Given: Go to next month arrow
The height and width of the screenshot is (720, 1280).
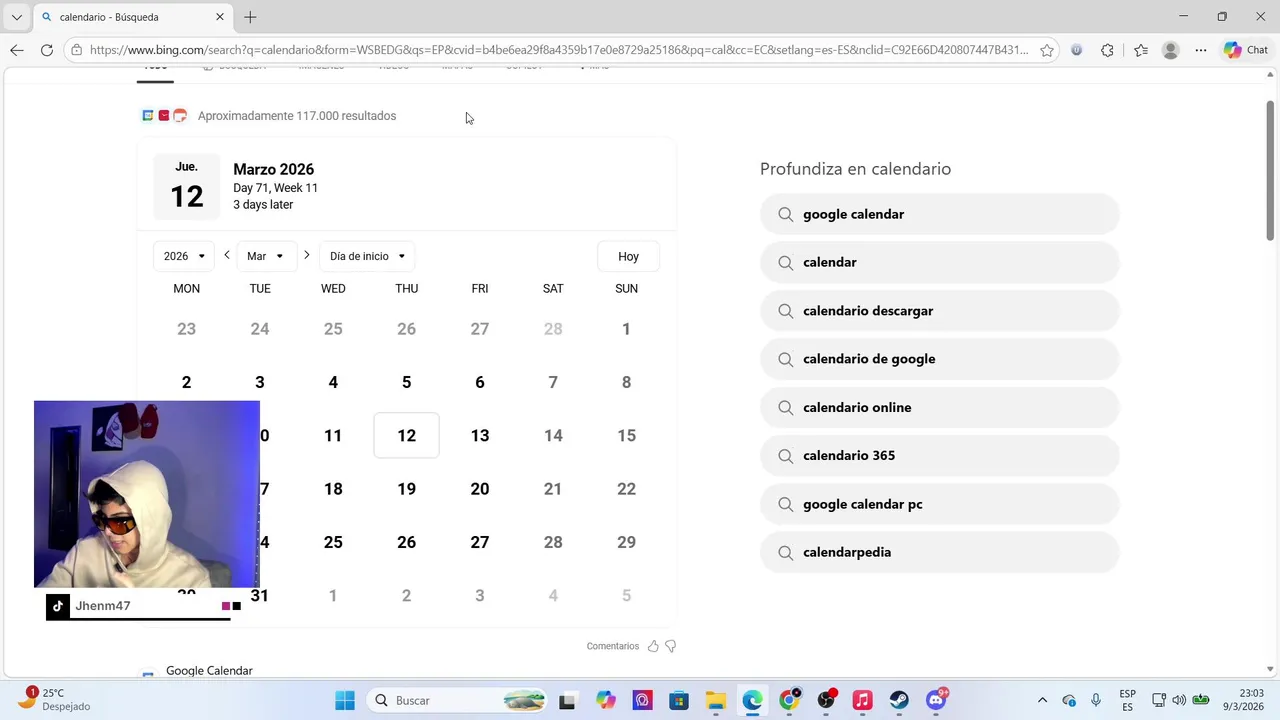Looking at the screenshot, I should pos(306,255).
